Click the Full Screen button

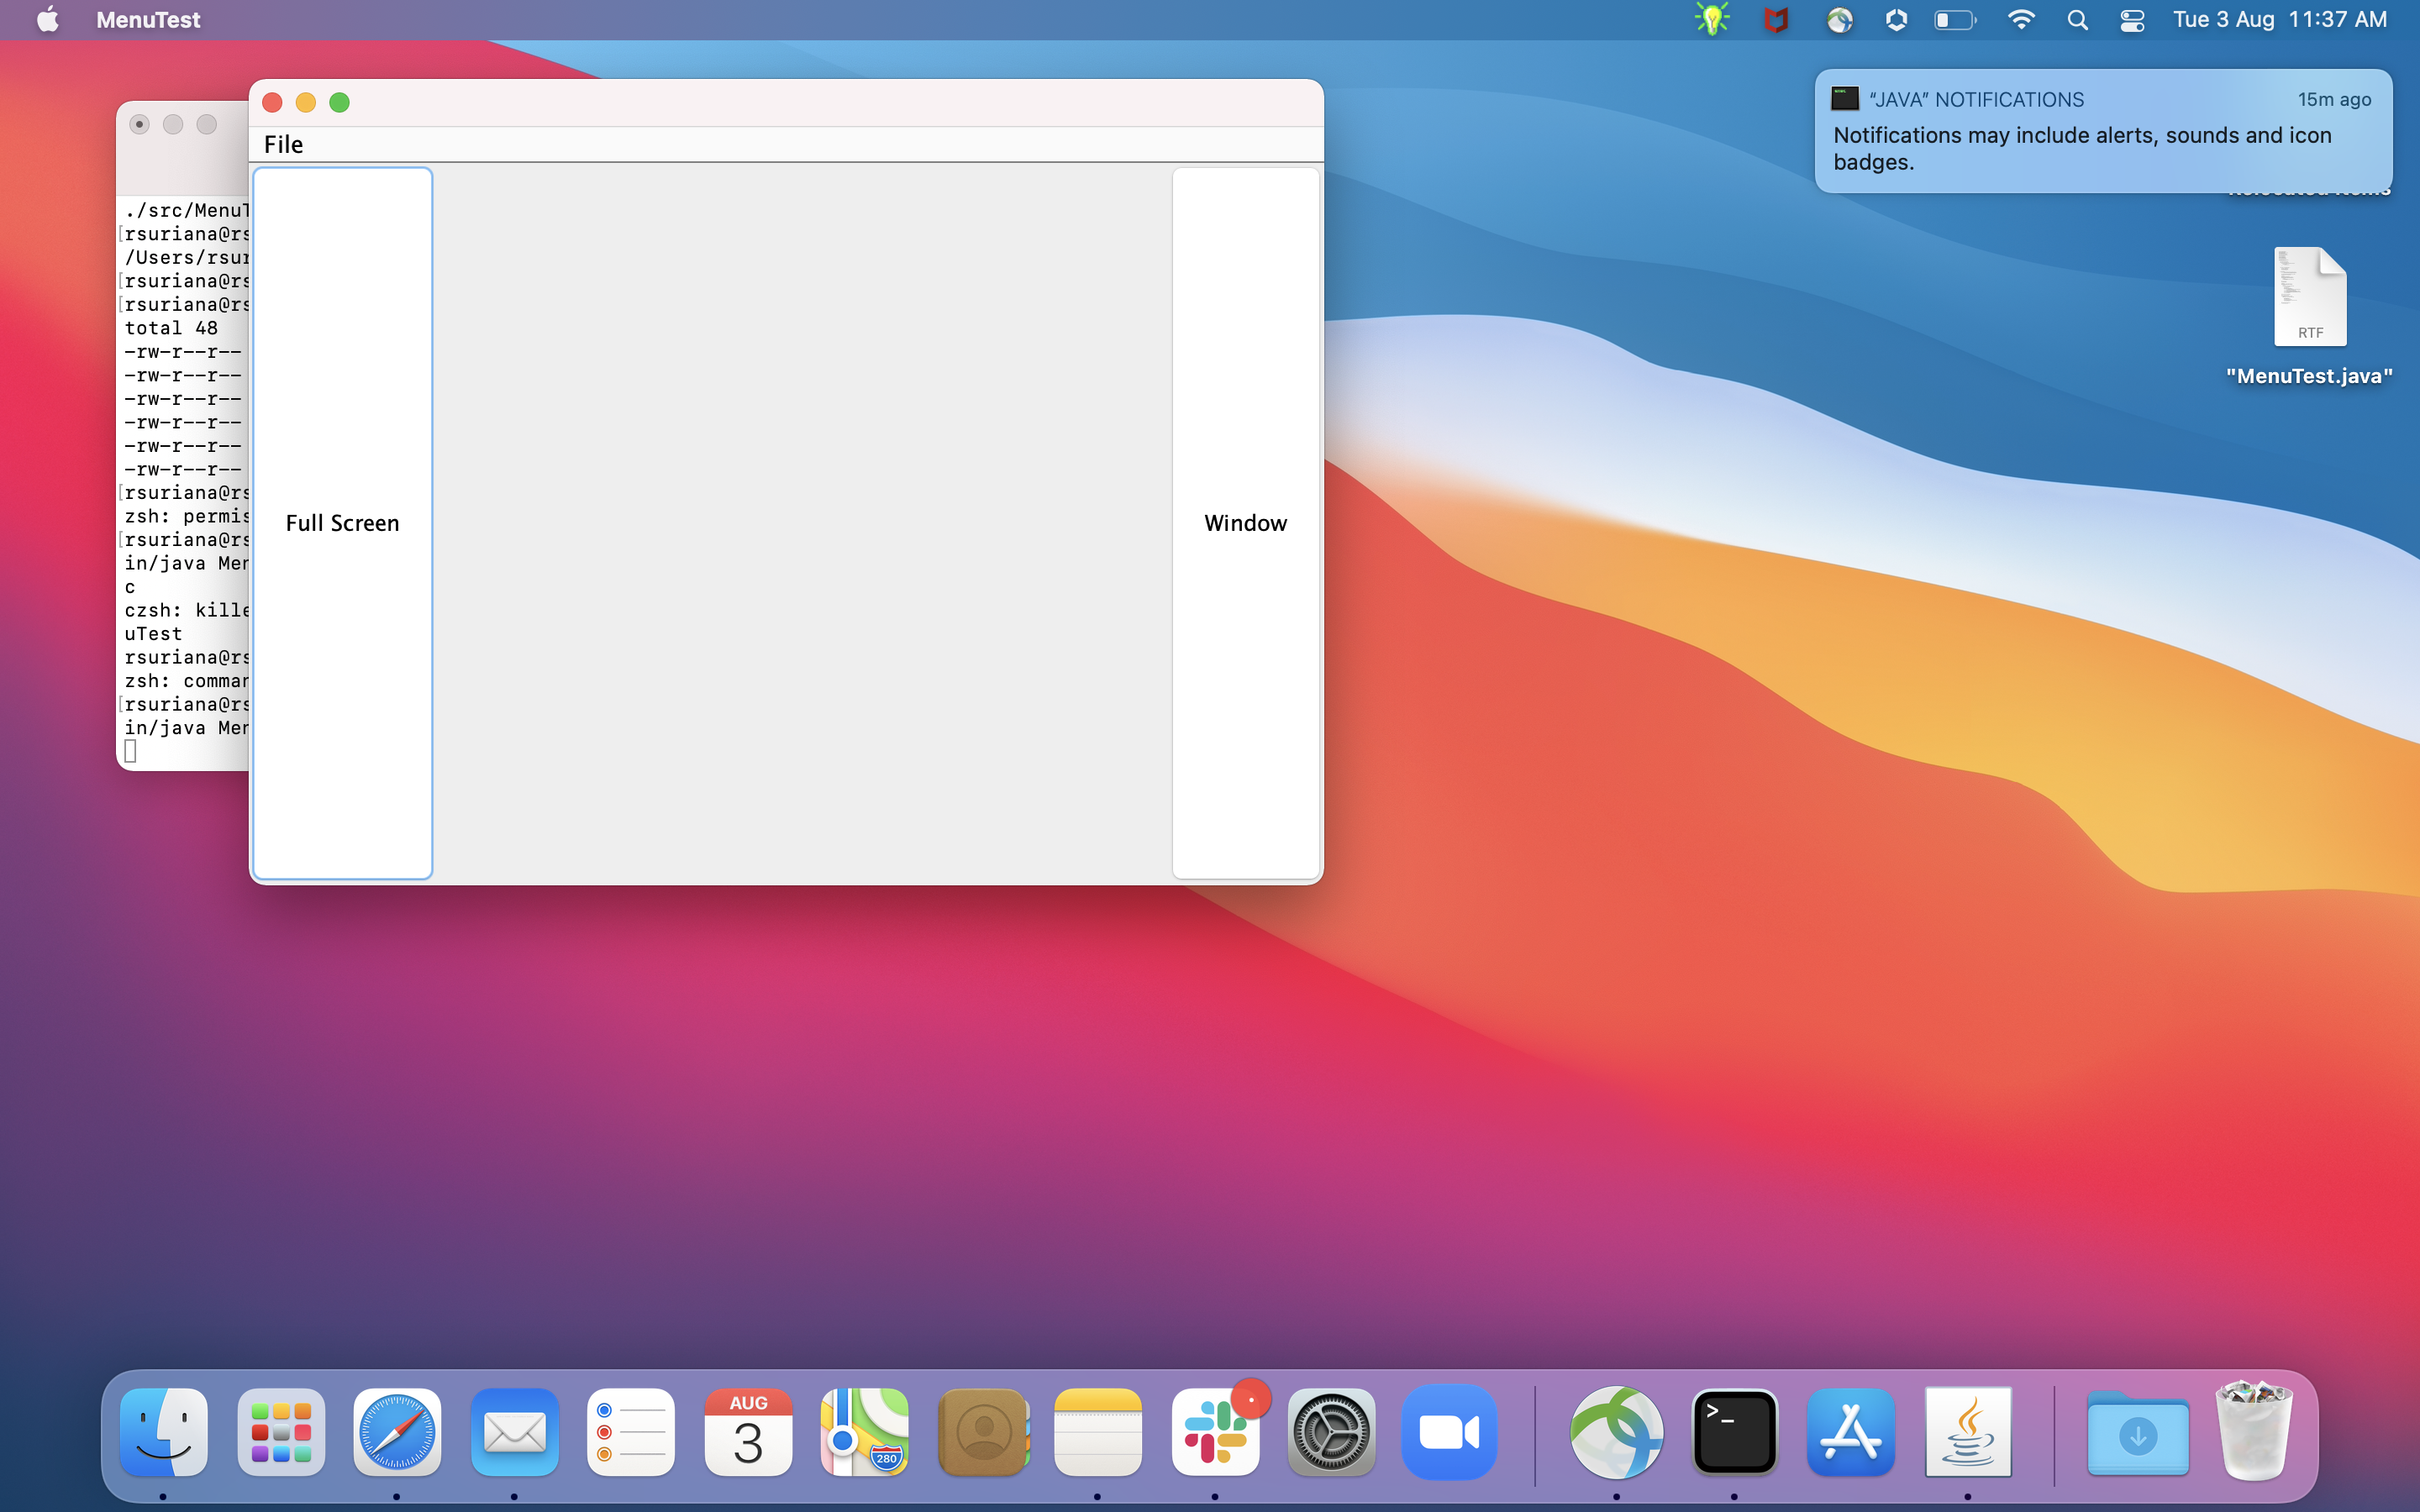pyautogui.click(x=342, y=523)
